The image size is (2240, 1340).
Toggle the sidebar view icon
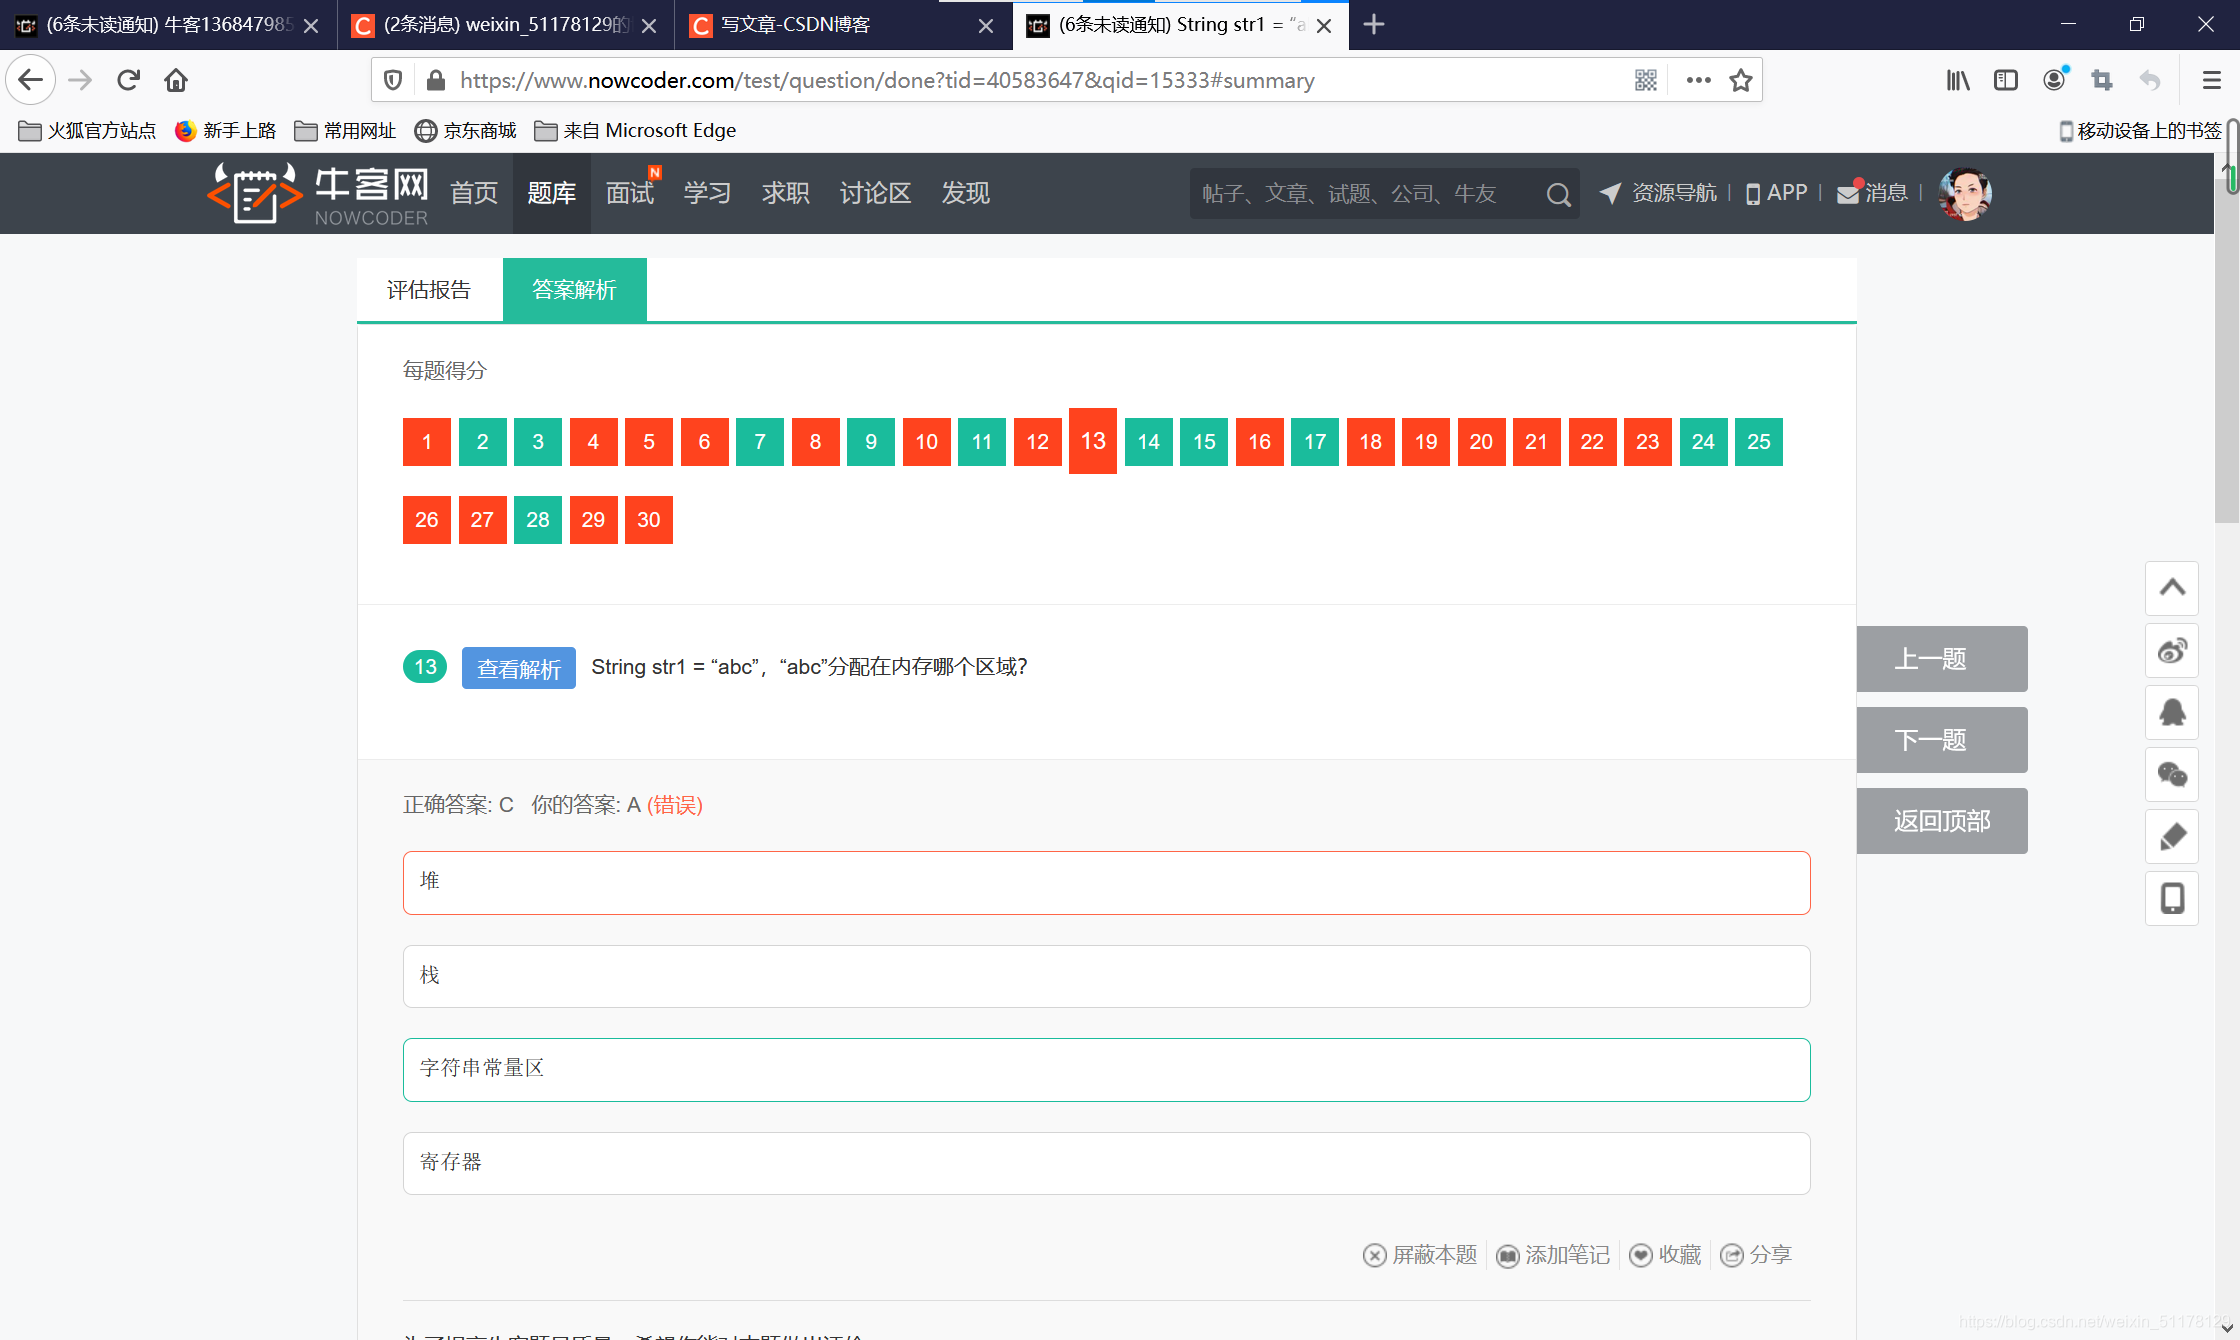point(2006,80)
